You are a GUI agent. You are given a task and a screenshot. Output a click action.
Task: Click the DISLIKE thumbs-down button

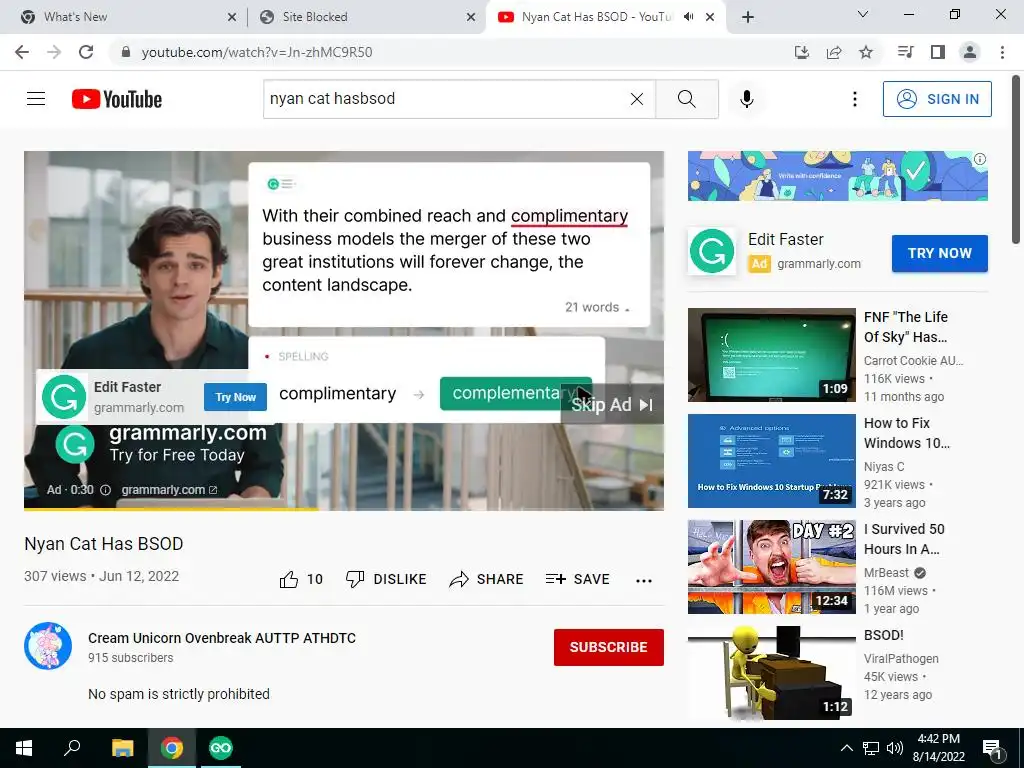pos(386,579)
